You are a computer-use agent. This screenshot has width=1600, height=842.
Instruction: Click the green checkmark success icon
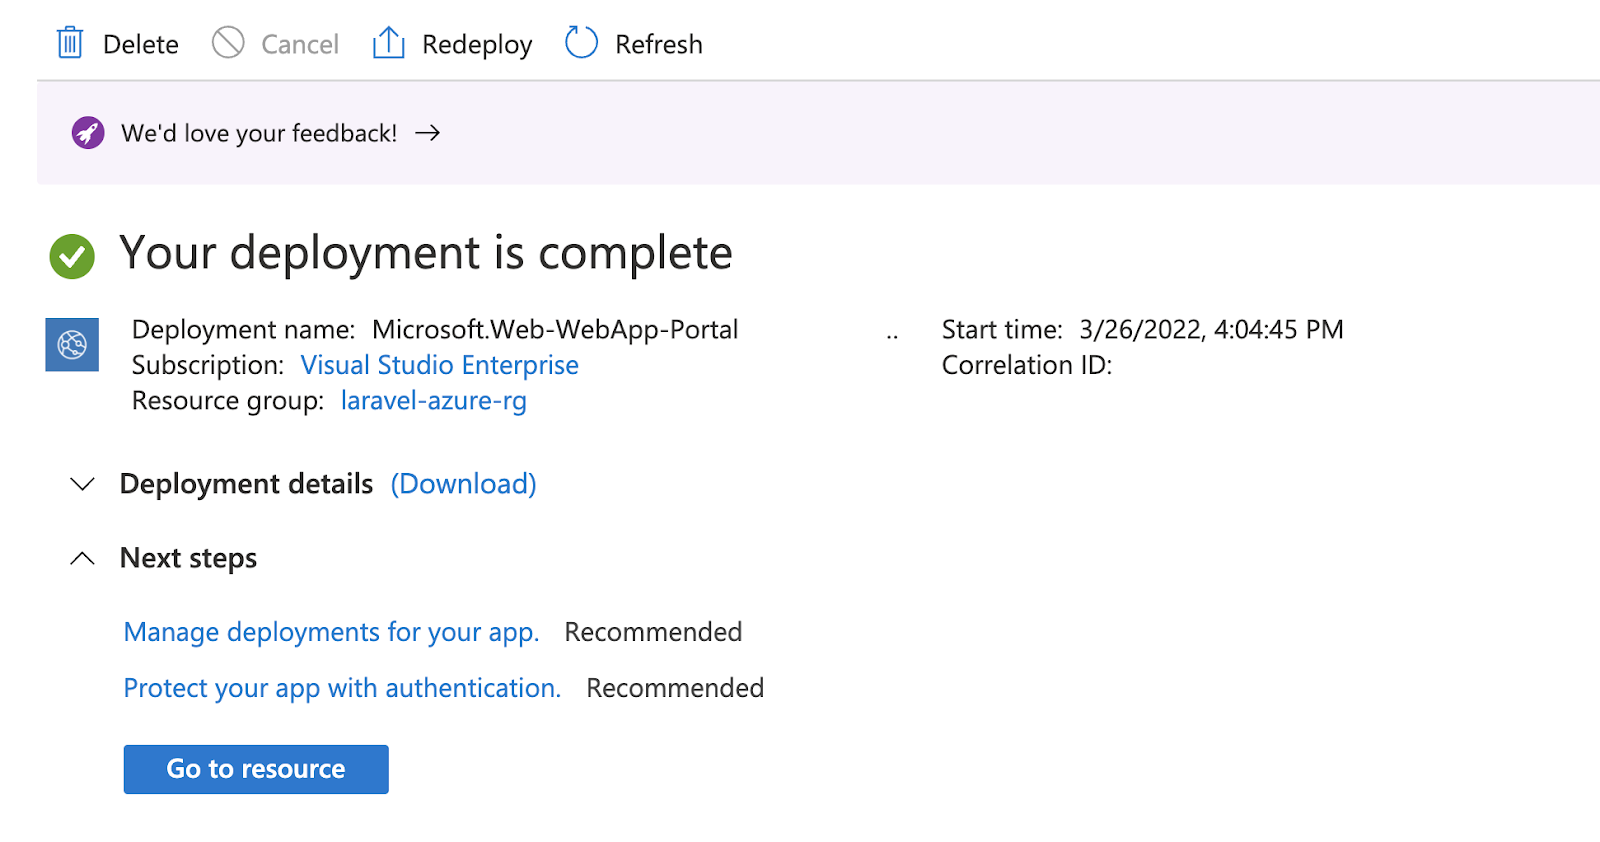[72, 256]
